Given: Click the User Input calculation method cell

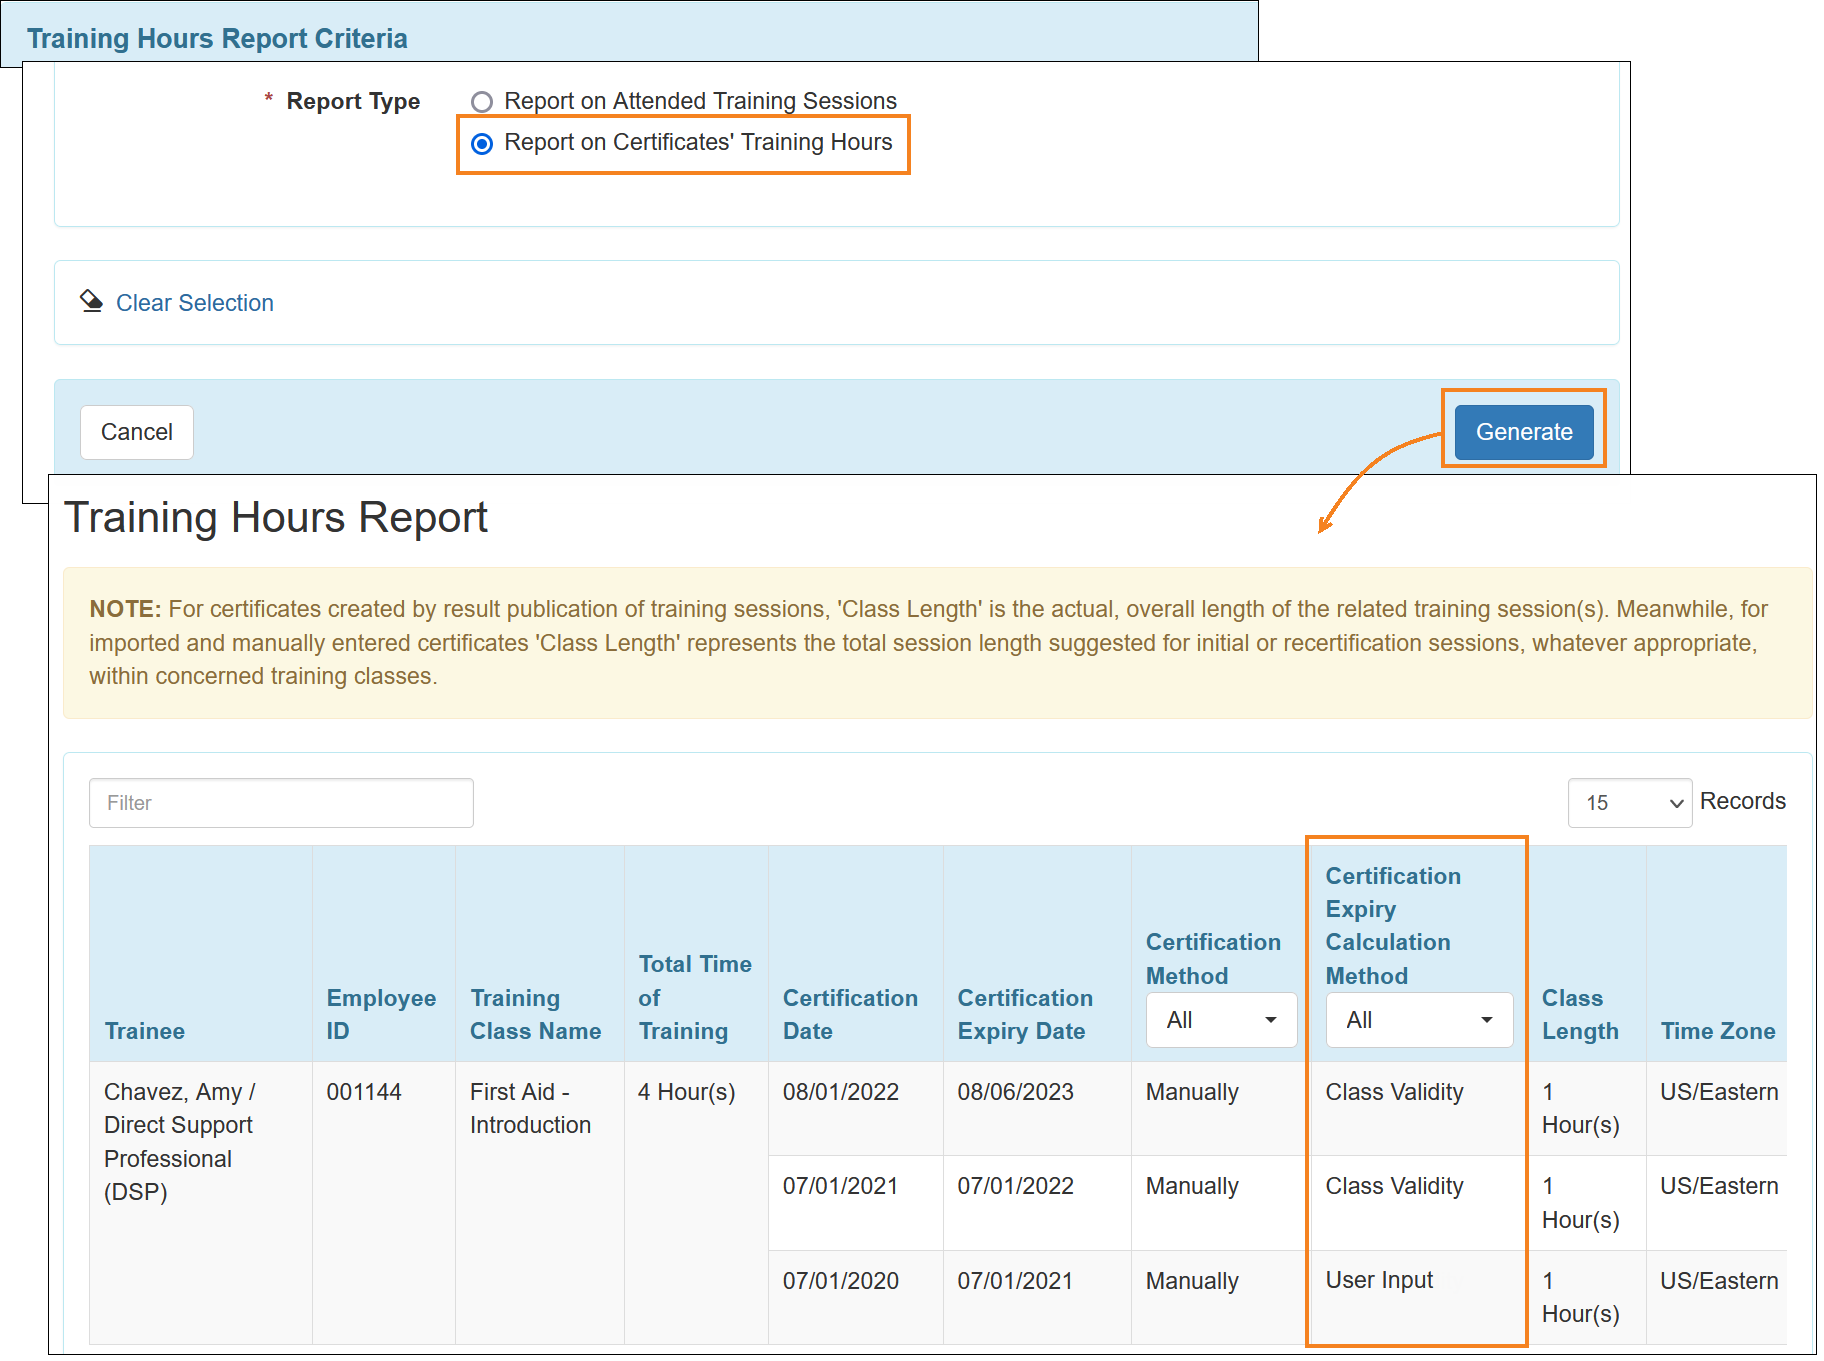Looking at the screenshot, I should 1379,1280.
